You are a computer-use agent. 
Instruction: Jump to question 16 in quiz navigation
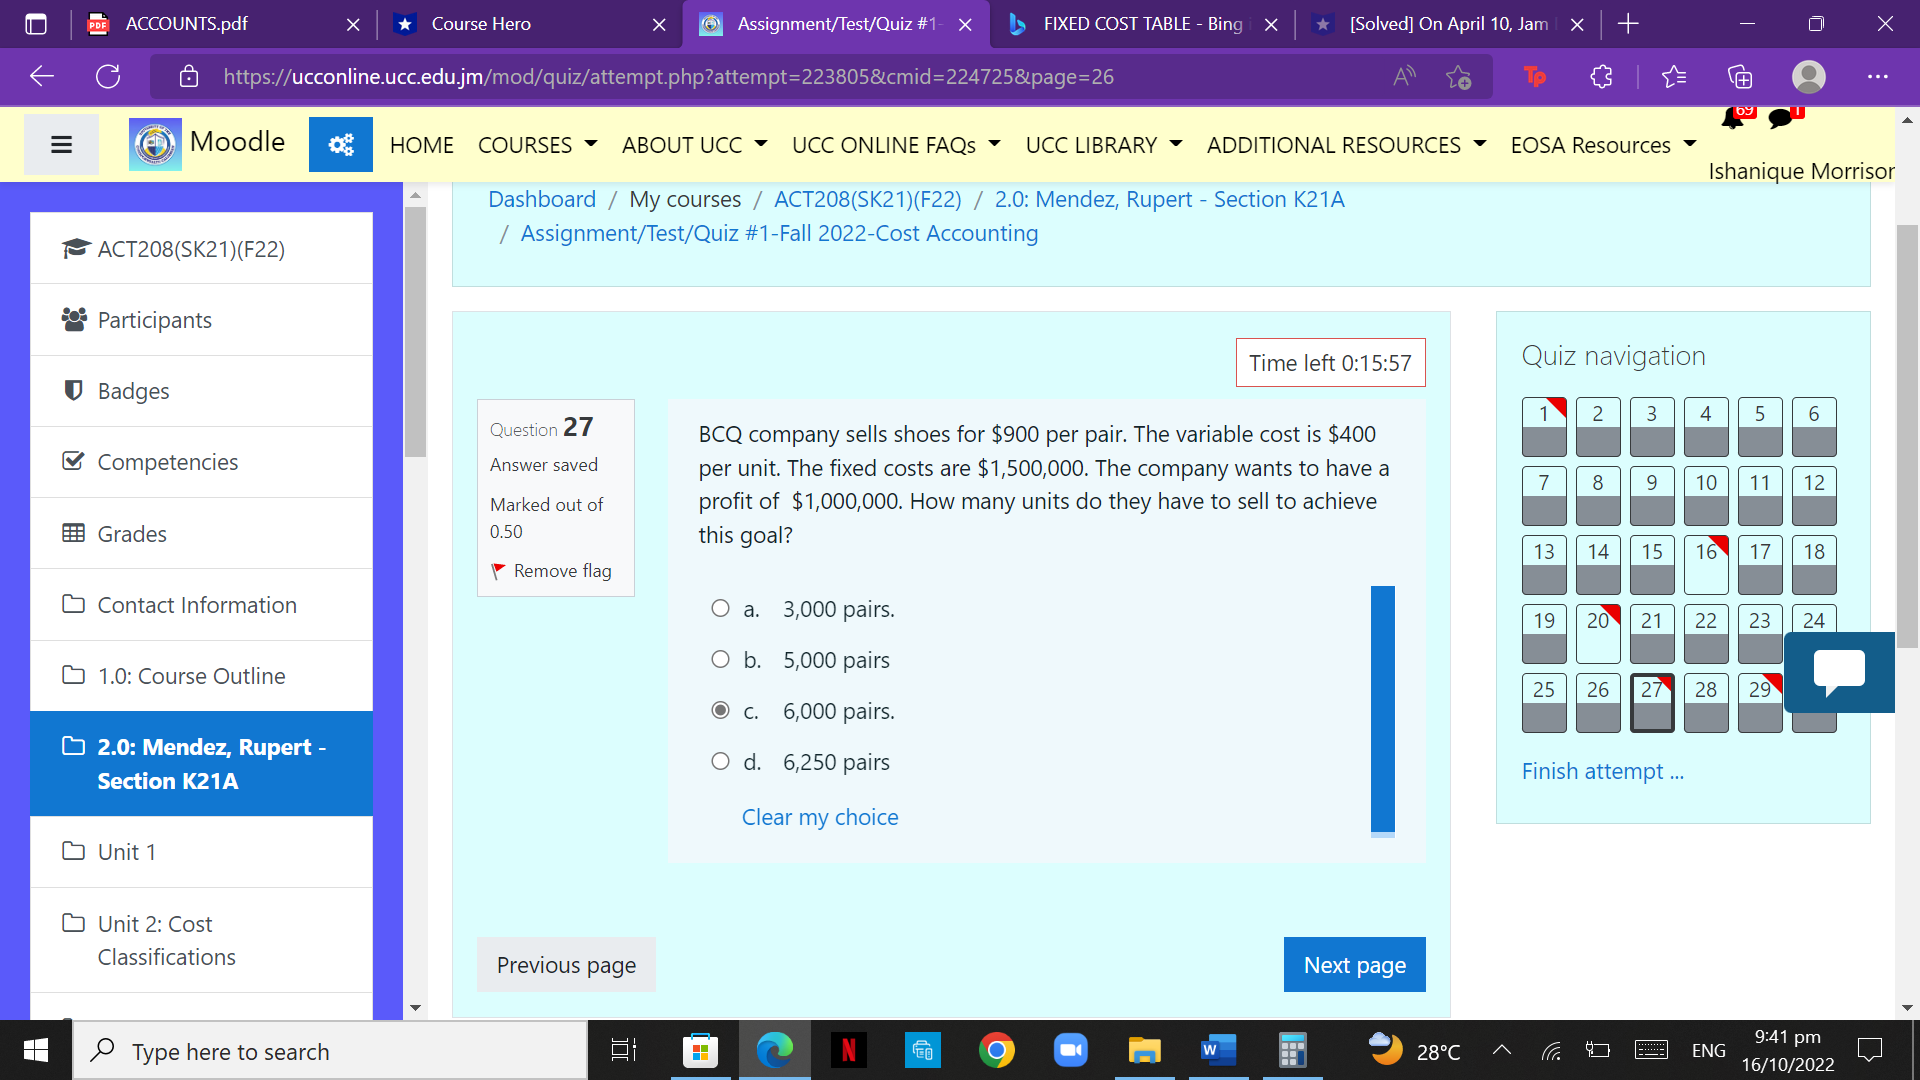pyautogui.click(x=1705, y=564)
